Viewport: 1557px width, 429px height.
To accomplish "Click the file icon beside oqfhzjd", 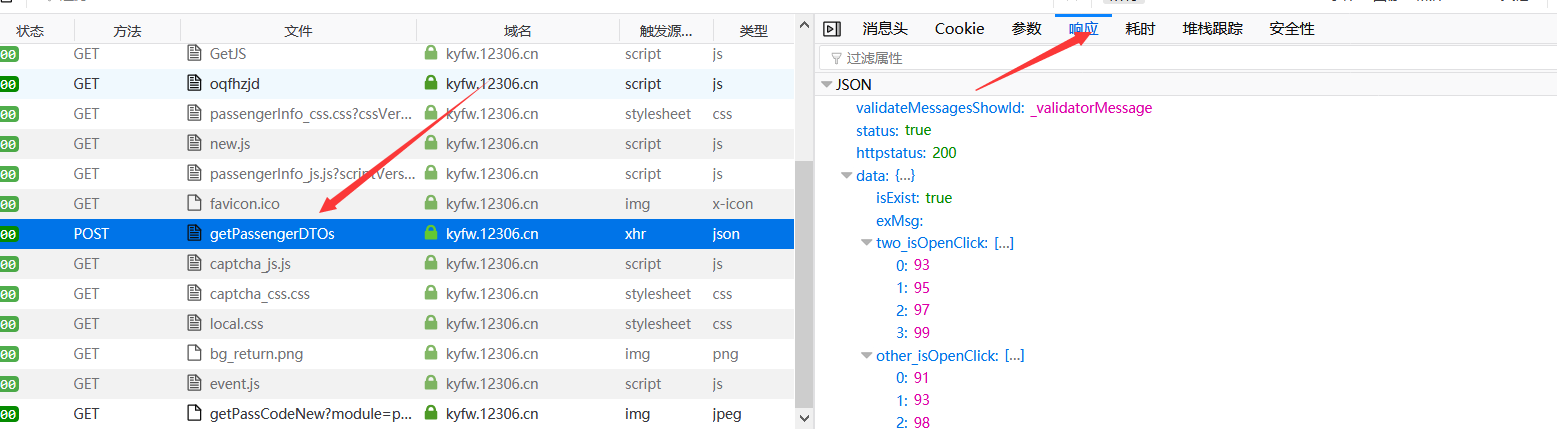I will click(195, 83).
